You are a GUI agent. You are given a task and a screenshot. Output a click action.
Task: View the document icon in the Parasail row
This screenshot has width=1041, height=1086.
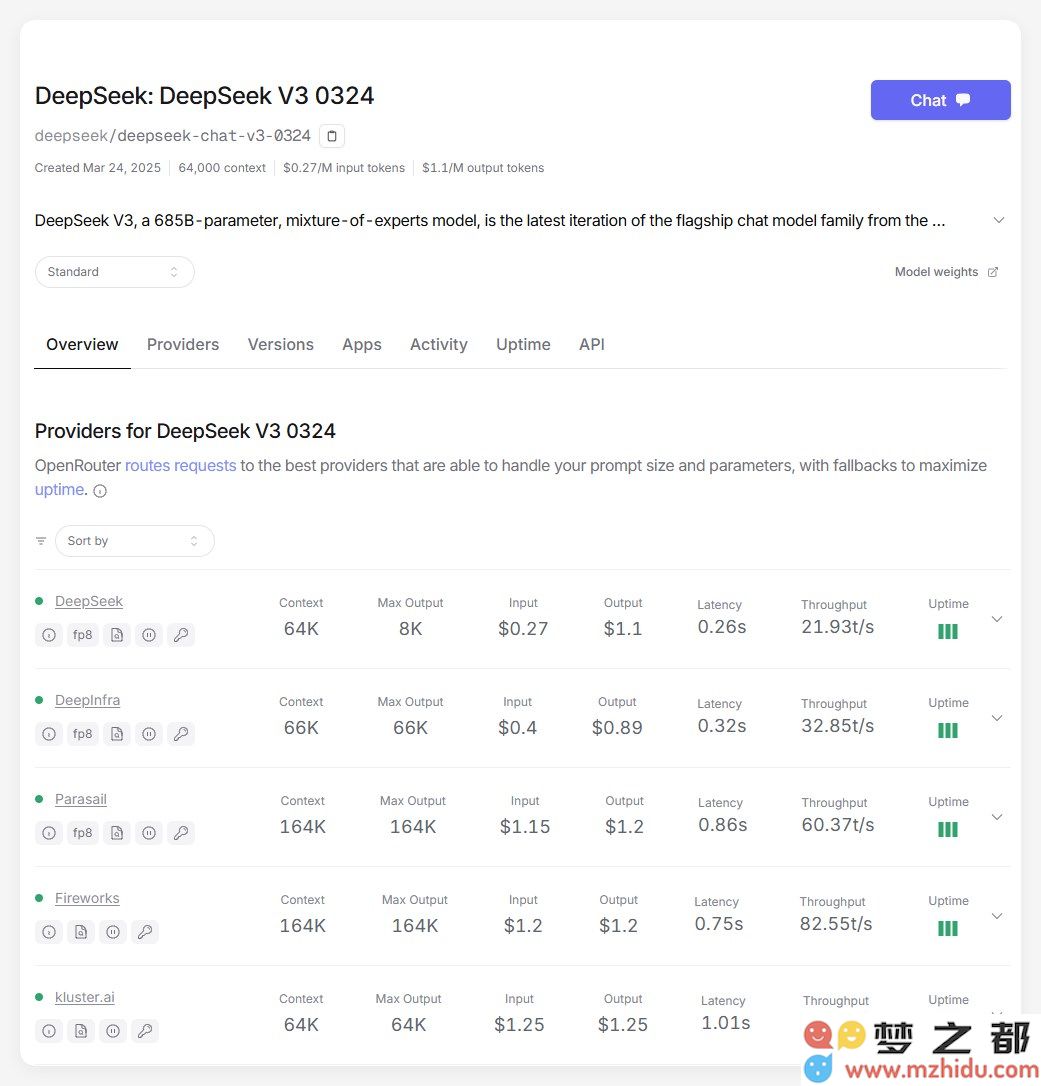[x=116, y=833]
